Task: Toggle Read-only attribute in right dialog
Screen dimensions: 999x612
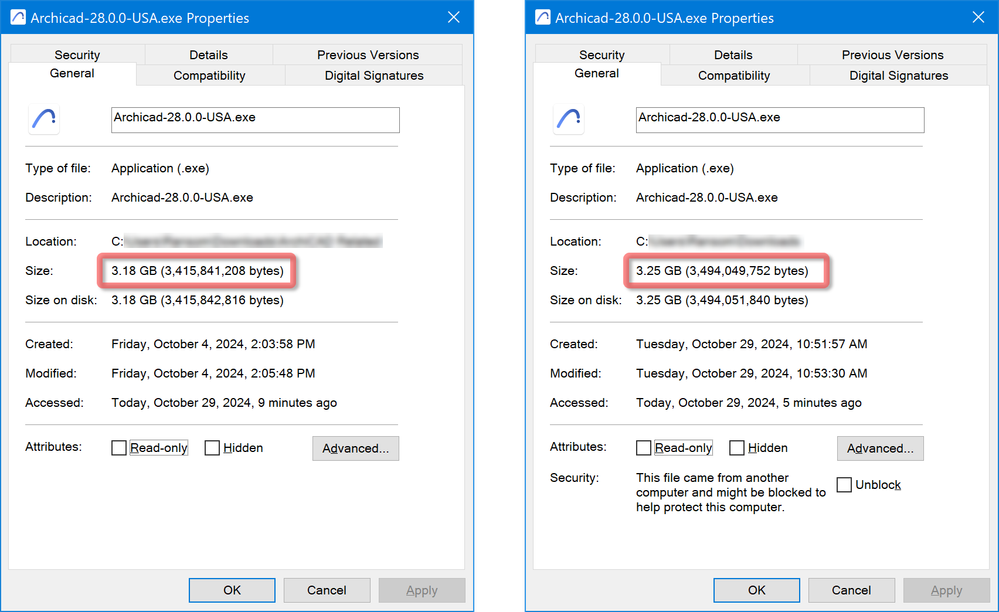Action: click(x=644, y=448)
